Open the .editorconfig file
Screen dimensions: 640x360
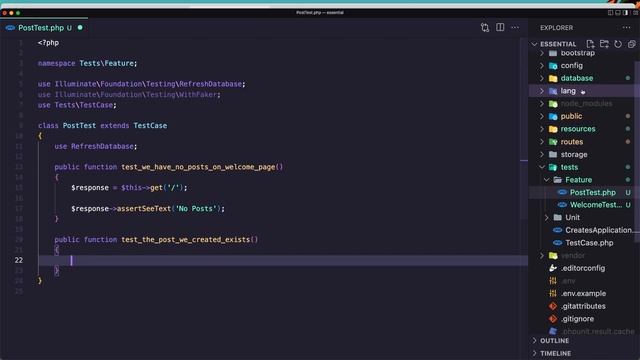click(582, 268)
